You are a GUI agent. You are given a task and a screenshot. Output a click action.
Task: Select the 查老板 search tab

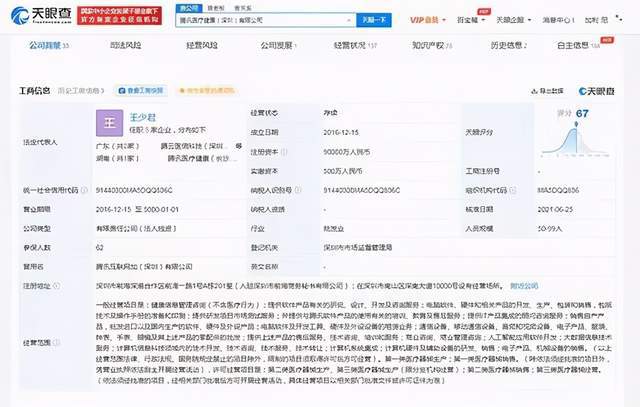click(216, 8)
